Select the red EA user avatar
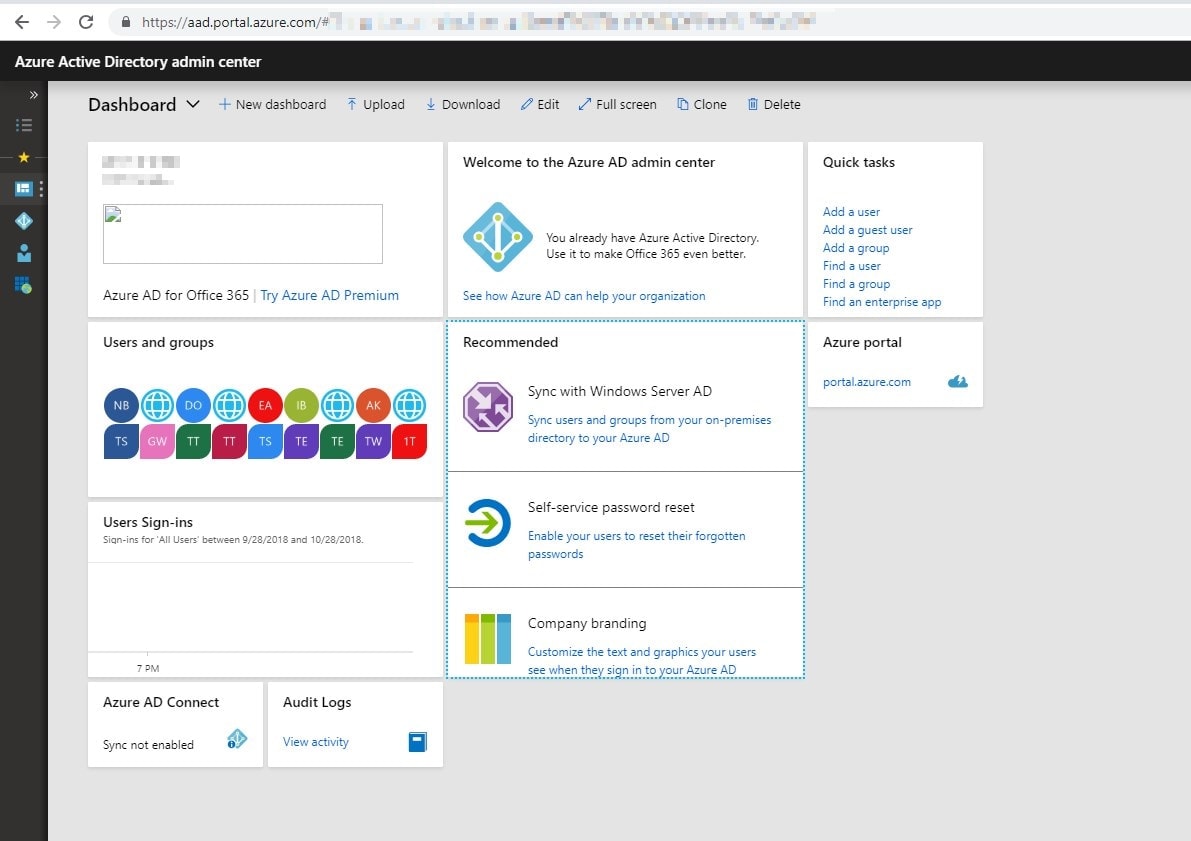Screen dimensions: 1191x841 click(265, 406)
